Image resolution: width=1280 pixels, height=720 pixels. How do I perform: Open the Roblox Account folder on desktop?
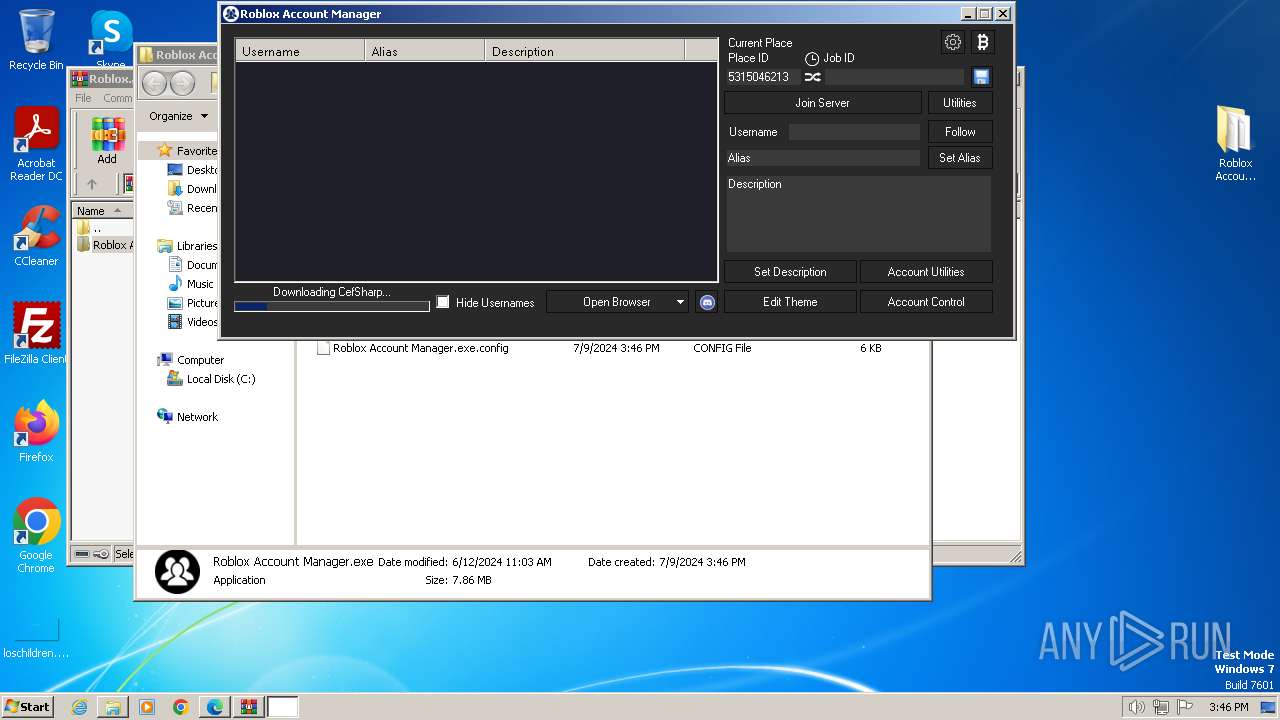1235,143
